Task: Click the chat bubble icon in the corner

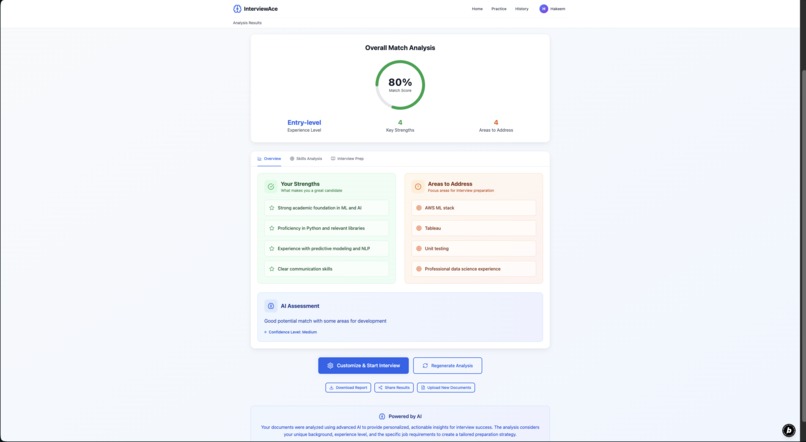Action: tap(789, 430)
